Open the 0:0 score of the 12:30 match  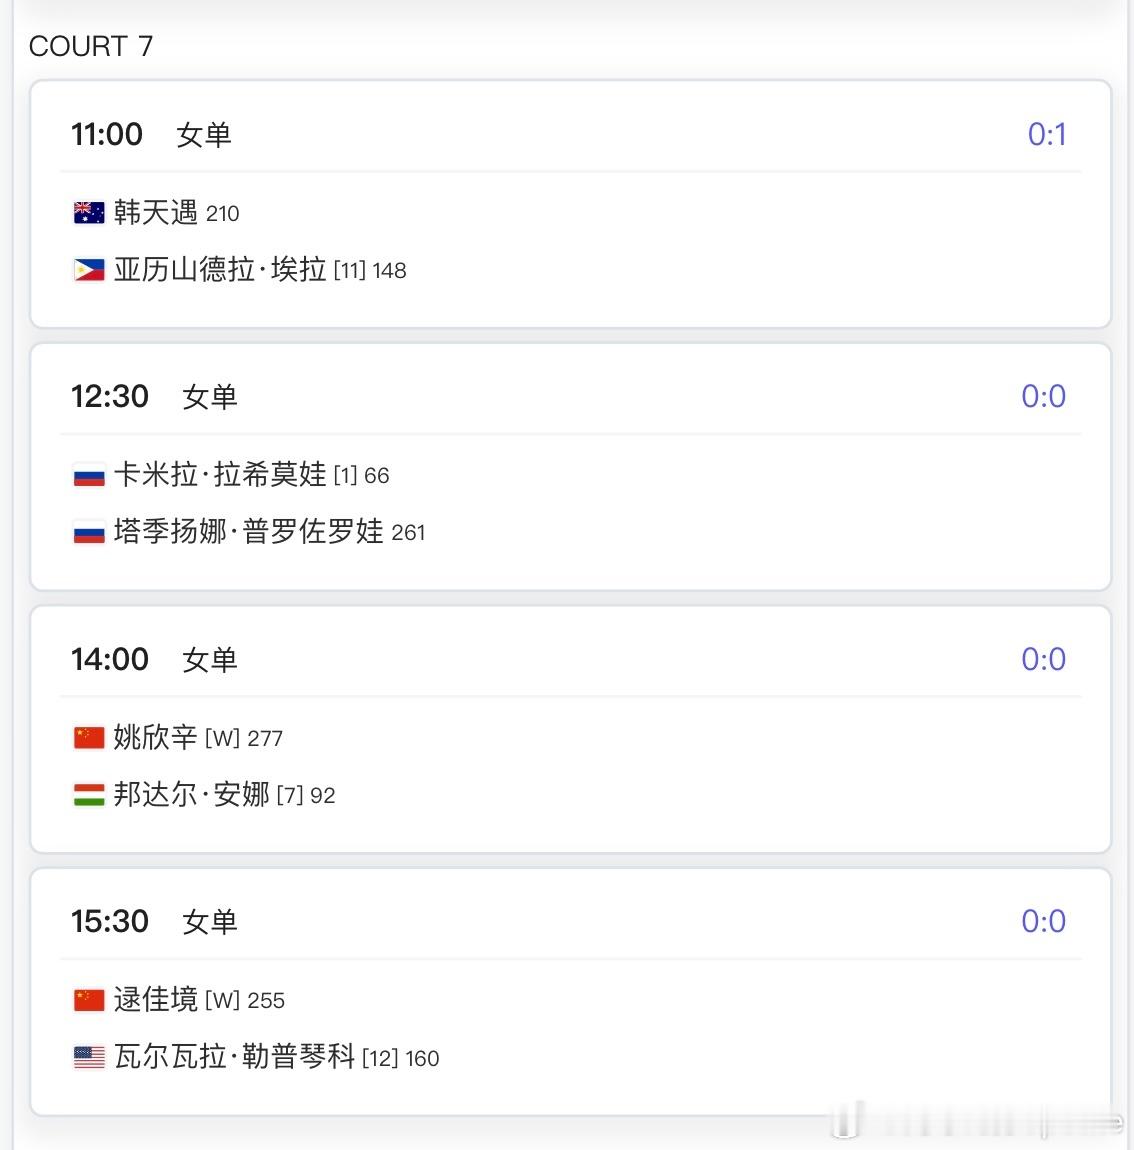[x=1044, y=396]
